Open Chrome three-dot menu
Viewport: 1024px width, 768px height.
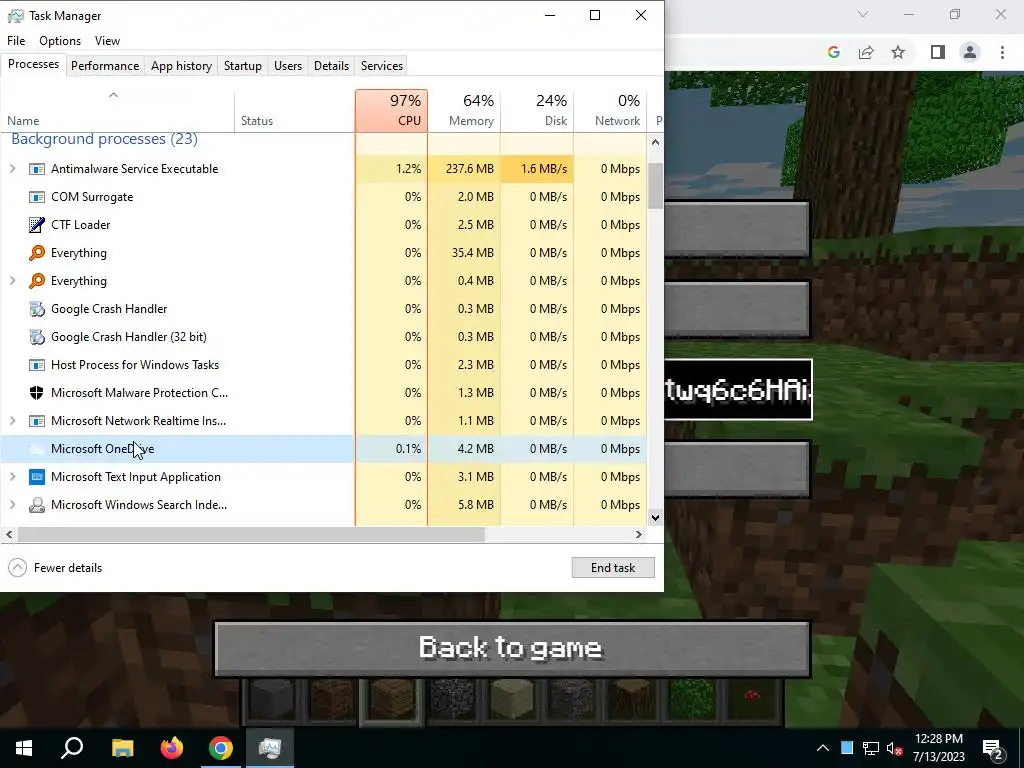pos(1002,52)
